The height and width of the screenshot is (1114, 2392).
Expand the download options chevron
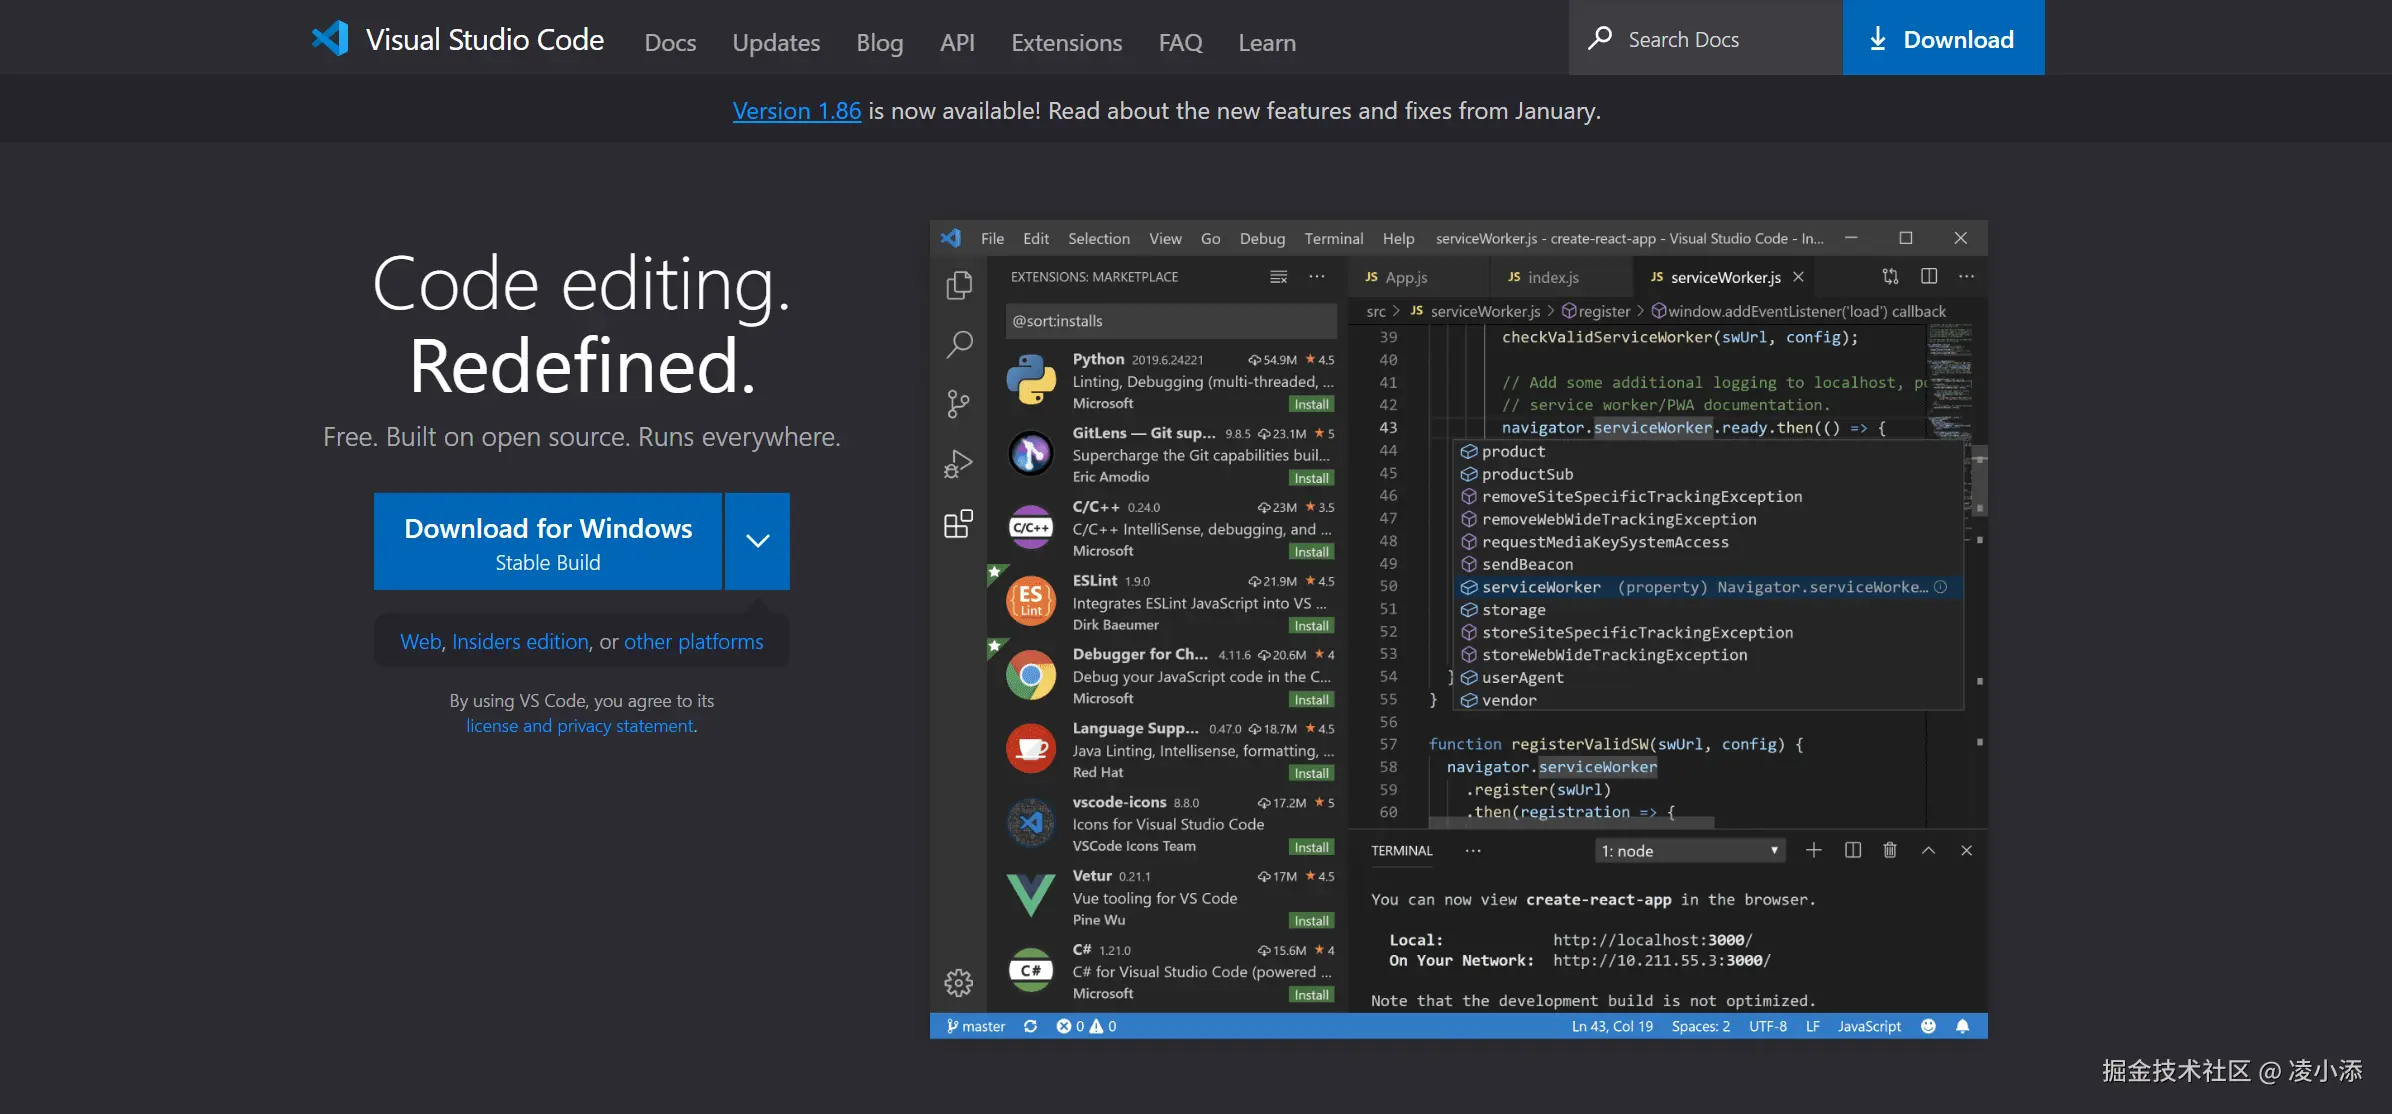[757, 541]
